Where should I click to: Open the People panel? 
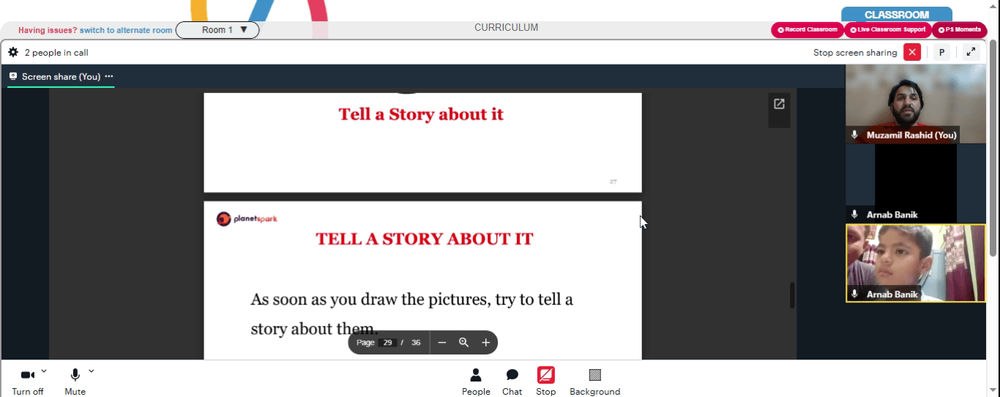[476, 382]
